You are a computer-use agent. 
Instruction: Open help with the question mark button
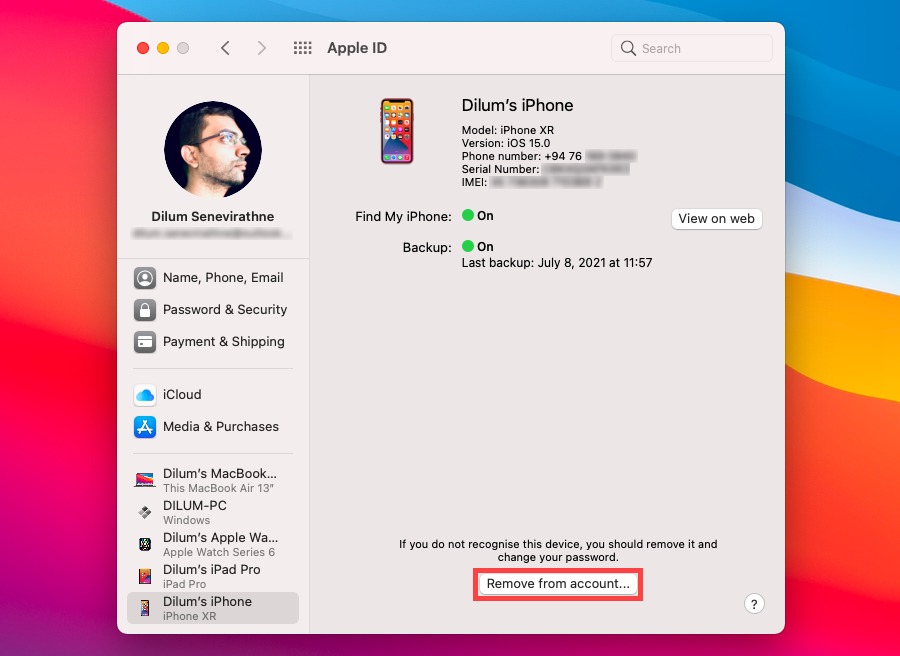754,603
